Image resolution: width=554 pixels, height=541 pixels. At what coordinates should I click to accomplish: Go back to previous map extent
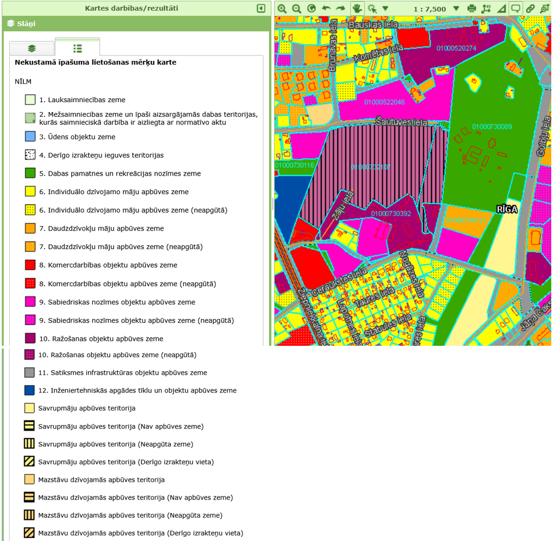point(326,8)
